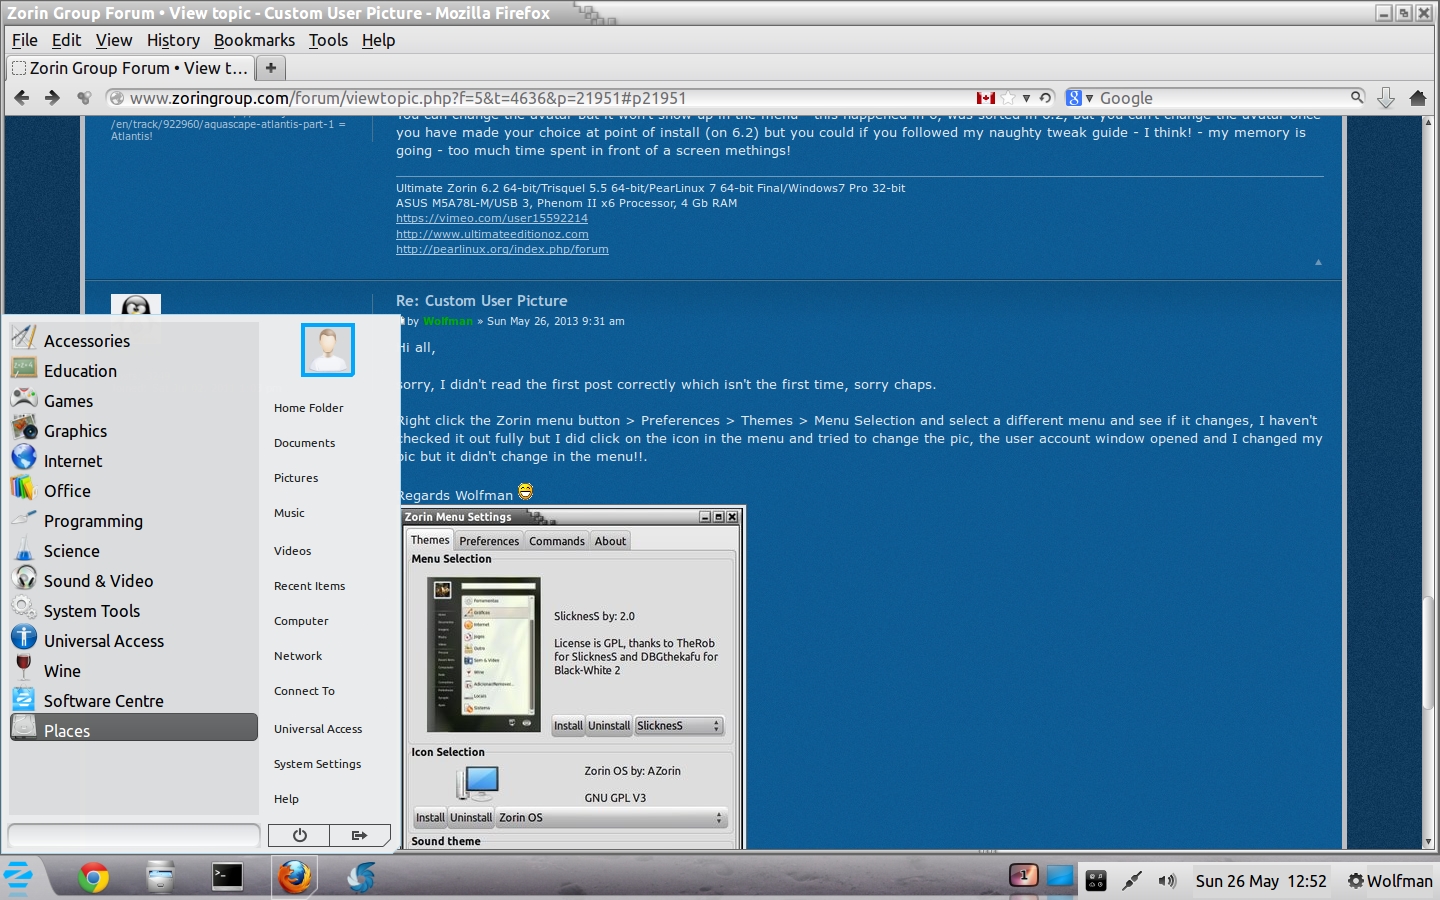
Task: Open the terminal from the taskbar
Action: click(x=227, y=877)
